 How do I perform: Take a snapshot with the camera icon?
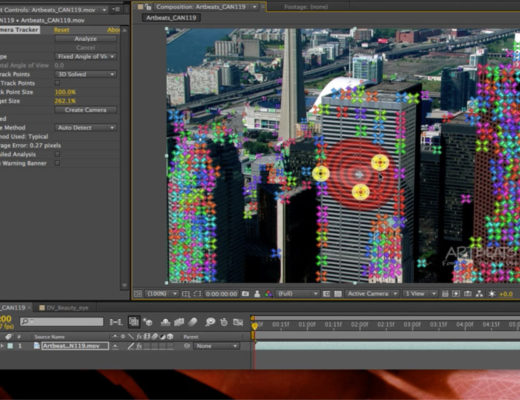point(245,294)
